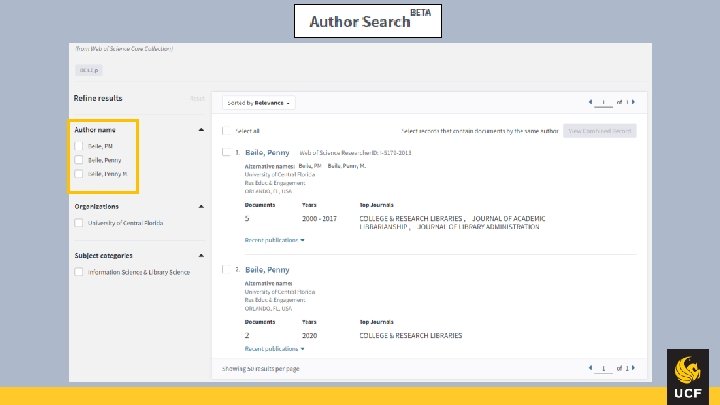Image resolution: width=720 pixels, height=405 pixels.
Task: Click the document count 2
Action: (247, 336)
